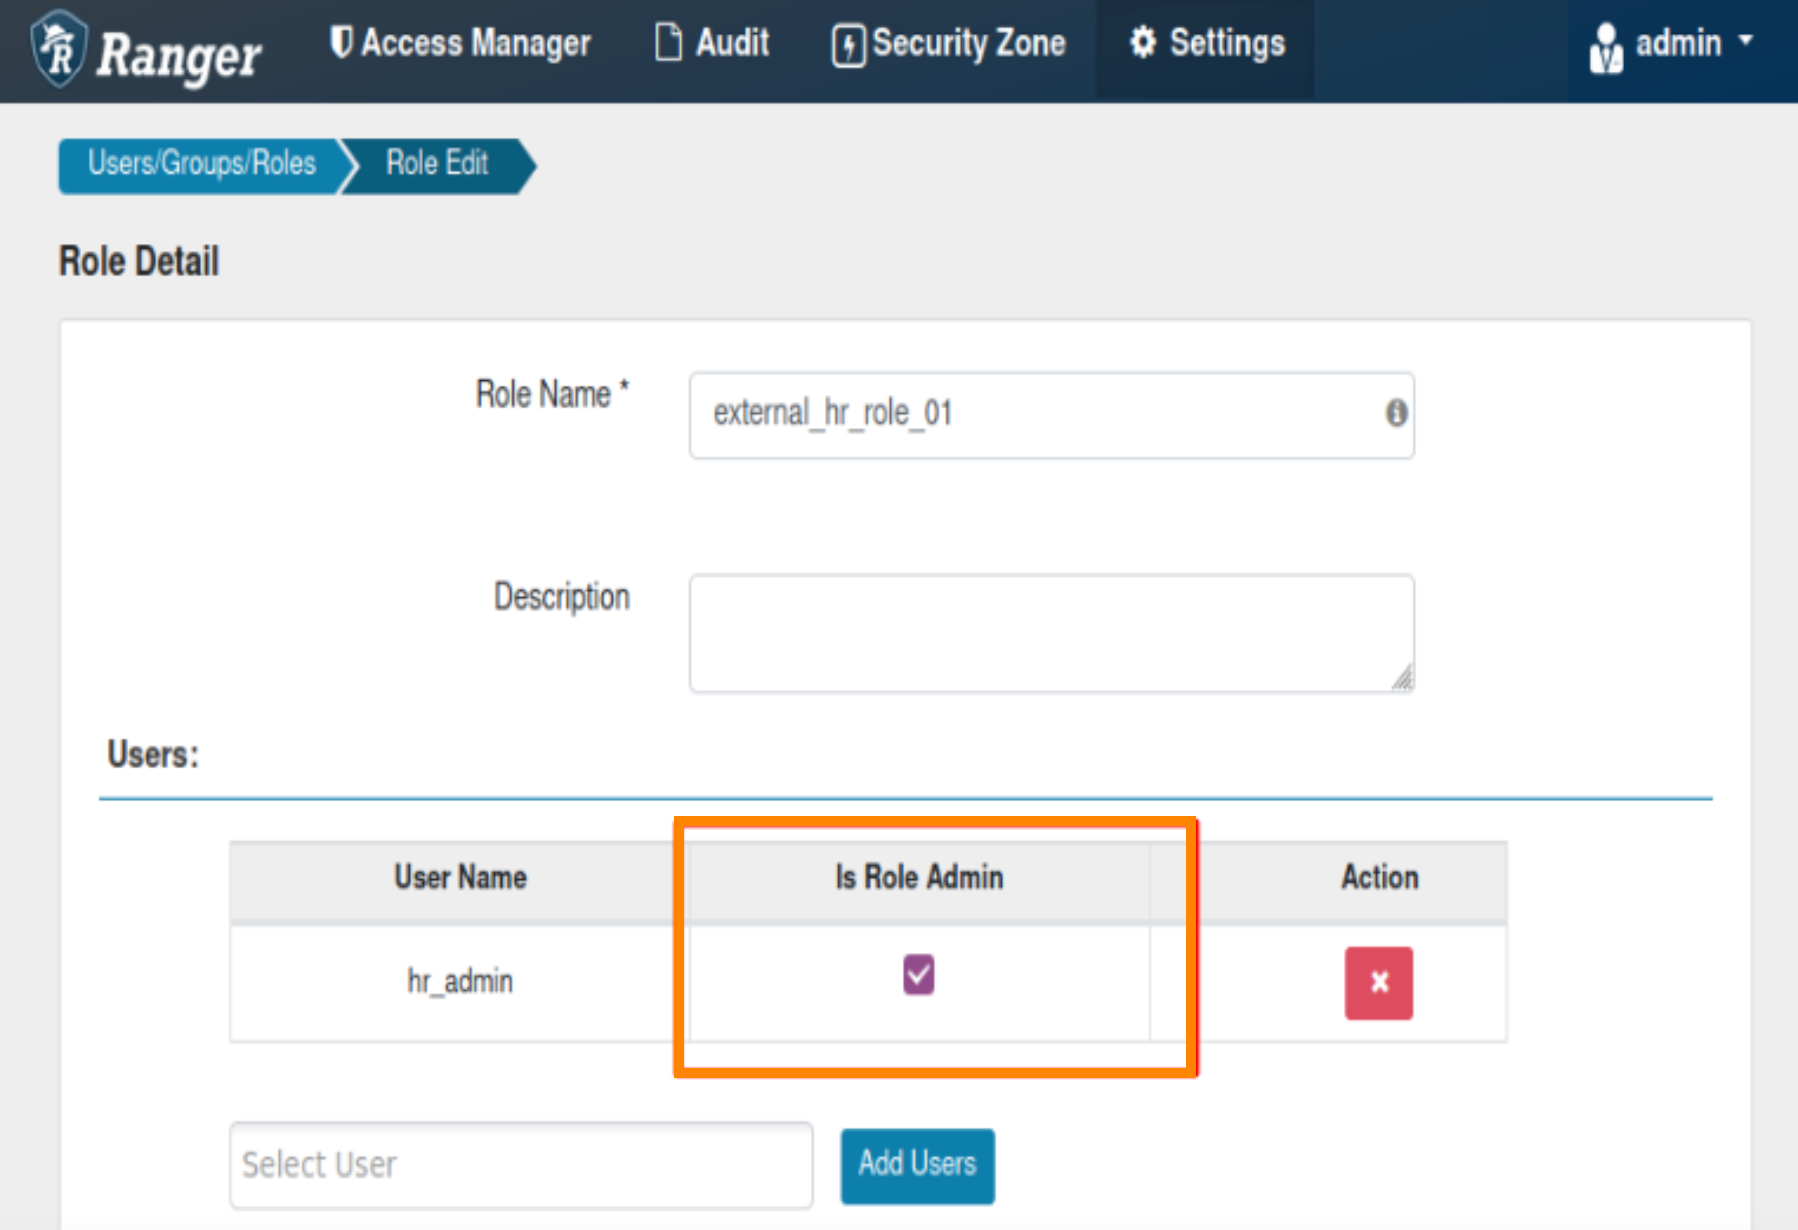
Task: Click the lightning bolt Security Zone icon
Action: (x=848, y=46)
